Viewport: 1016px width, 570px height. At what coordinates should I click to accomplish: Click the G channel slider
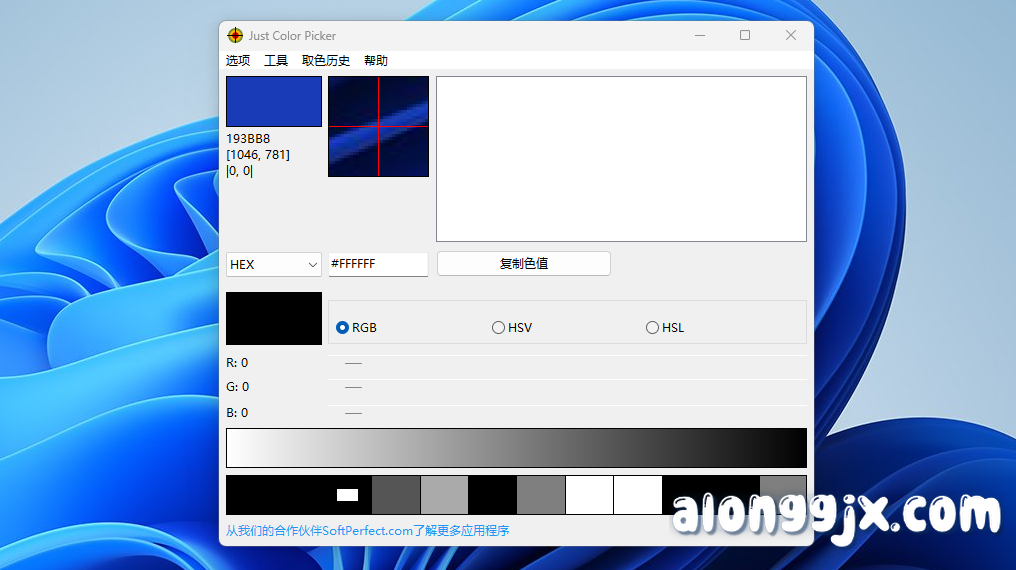(567, 387)
